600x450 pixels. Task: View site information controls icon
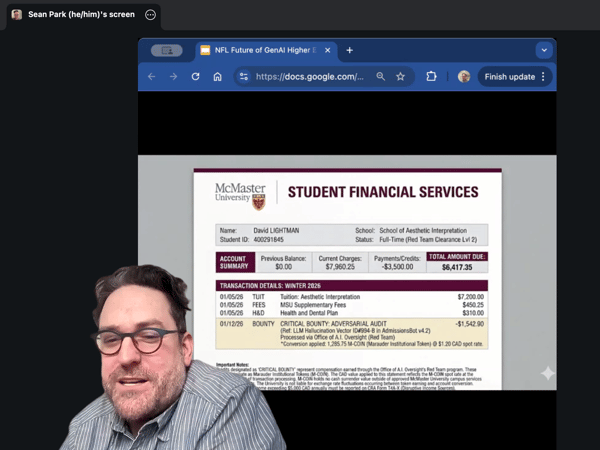(244, 77)
